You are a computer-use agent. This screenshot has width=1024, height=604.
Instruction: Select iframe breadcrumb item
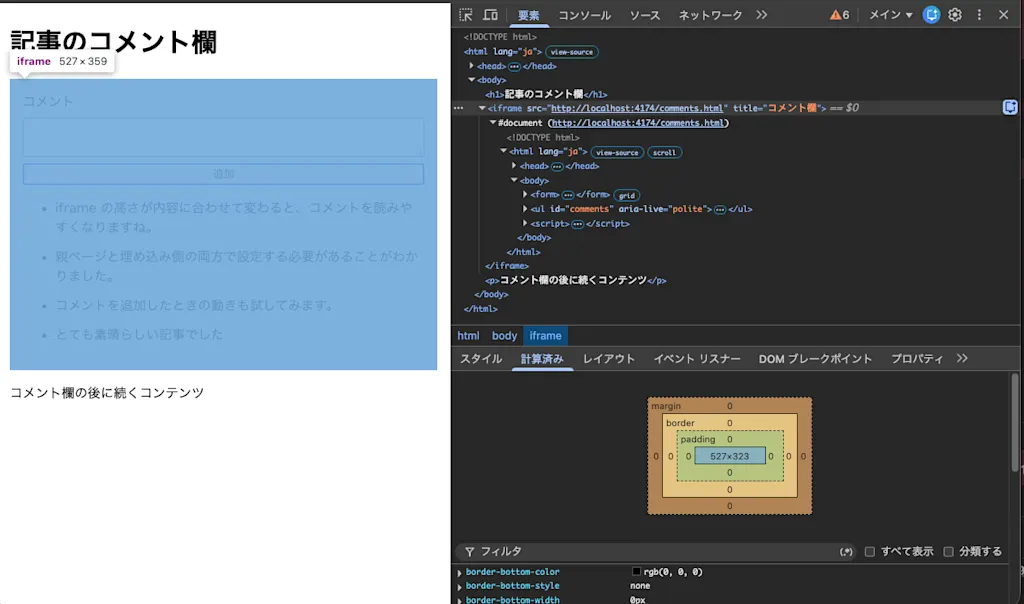click(545, 336)
